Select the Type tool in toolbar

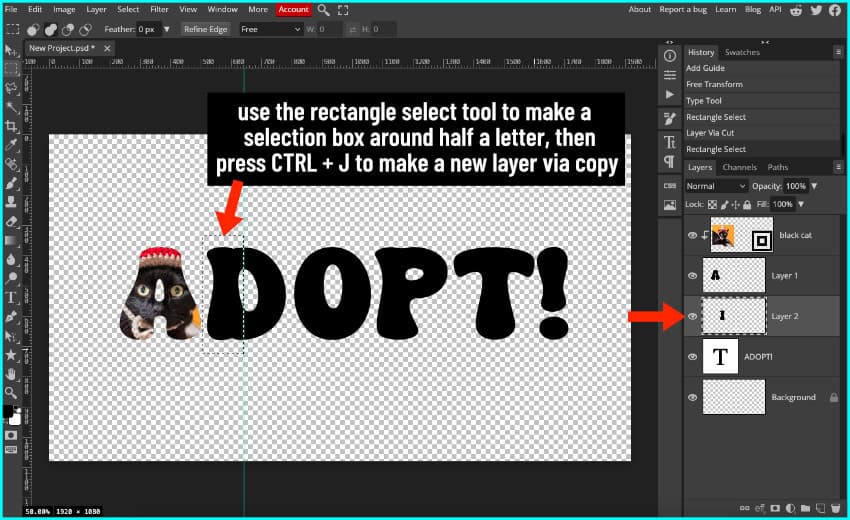pos(11,297)
